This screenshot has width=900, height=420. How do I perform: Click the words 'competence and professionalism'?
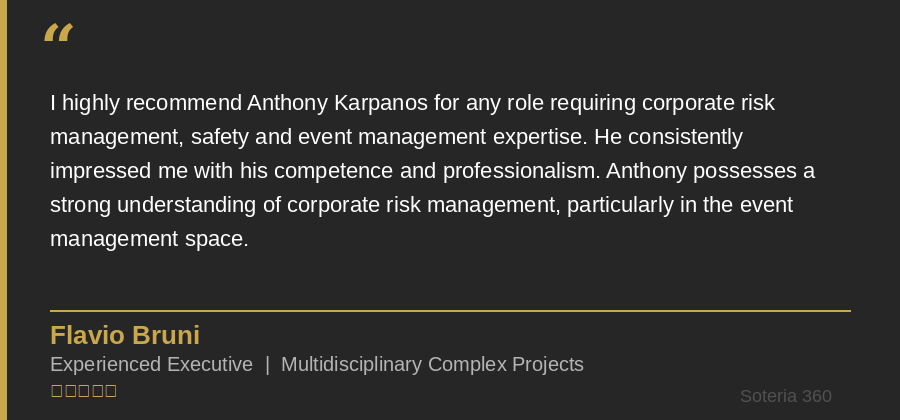(436, 171)
